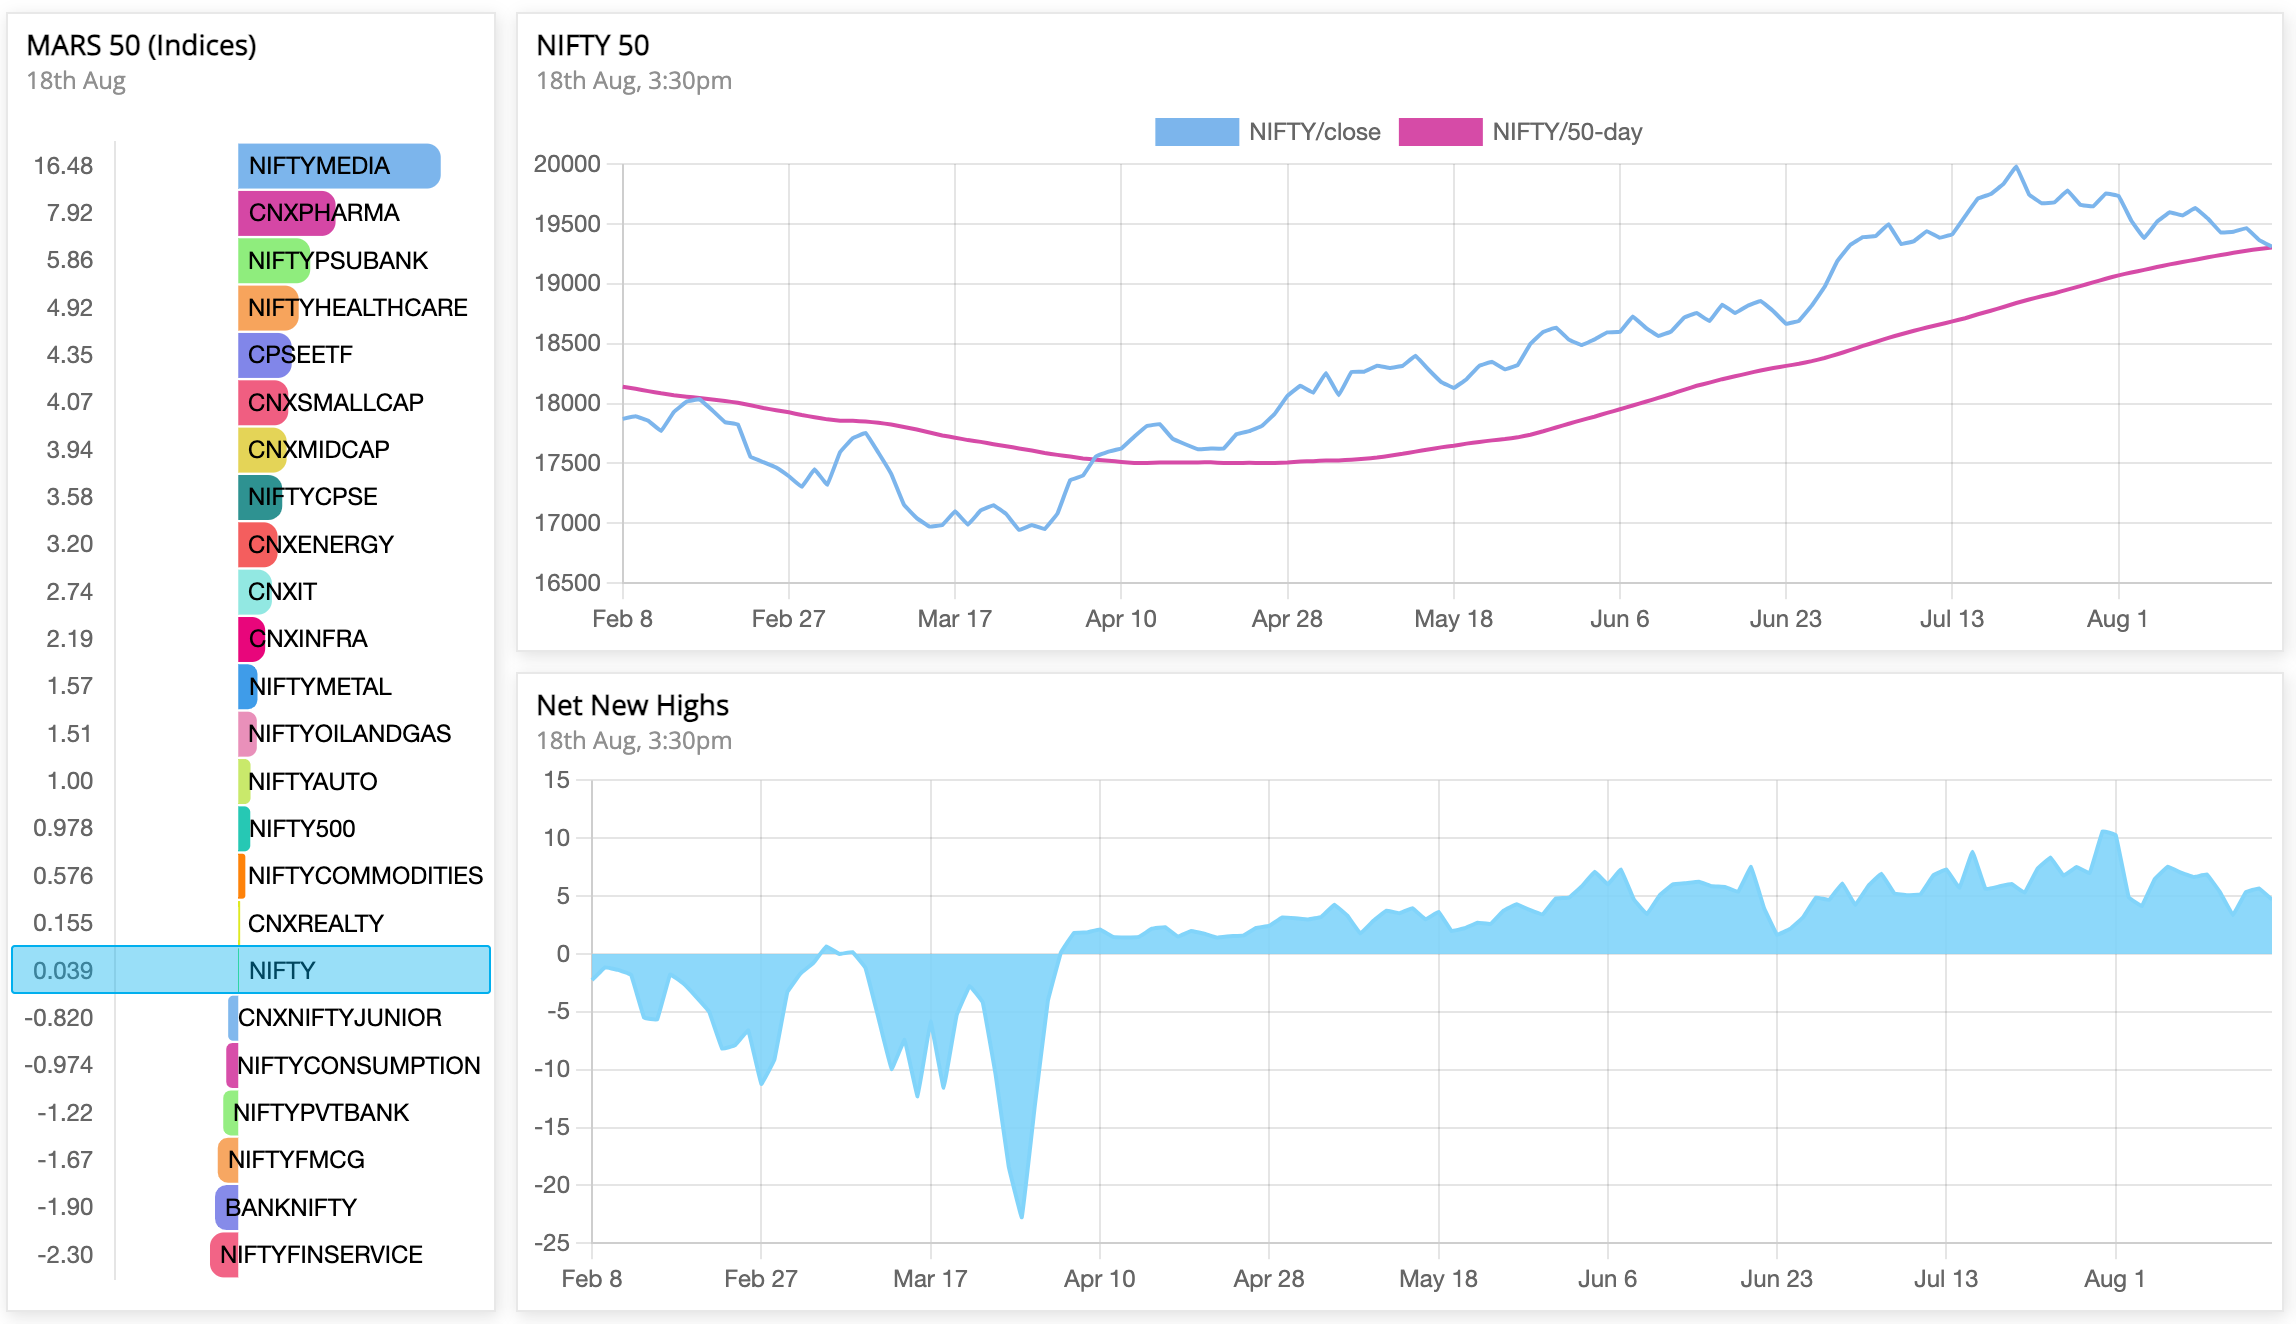This screenshot has height=1324, width=2296.
Task: Click the CNXIT index bar
Action: [x=254, y=591]
